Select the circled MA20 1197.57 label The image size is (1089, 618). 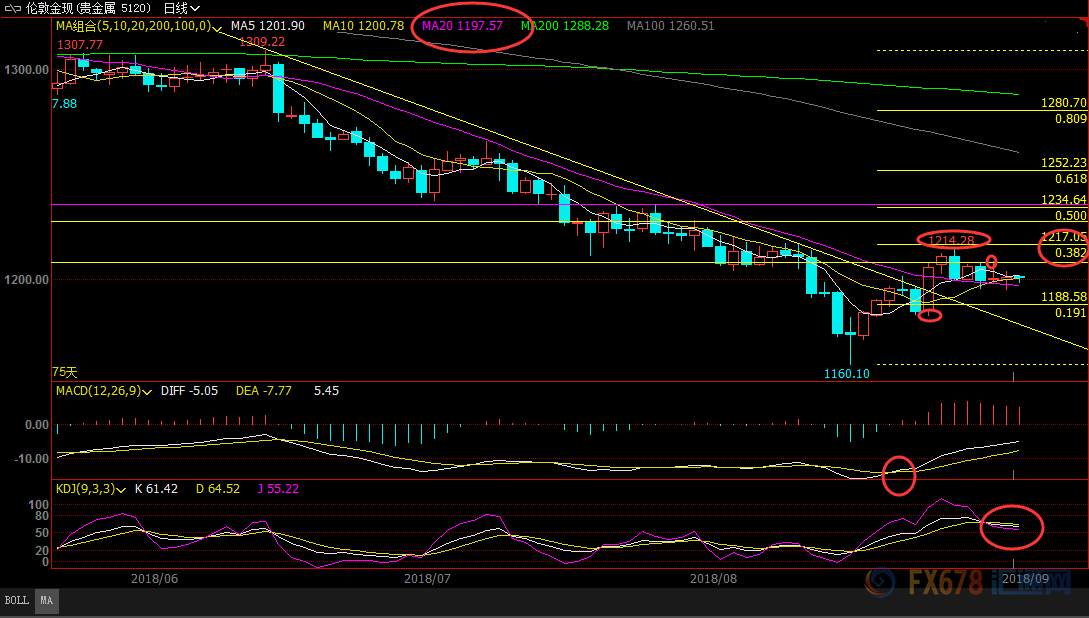click(462, 25)
